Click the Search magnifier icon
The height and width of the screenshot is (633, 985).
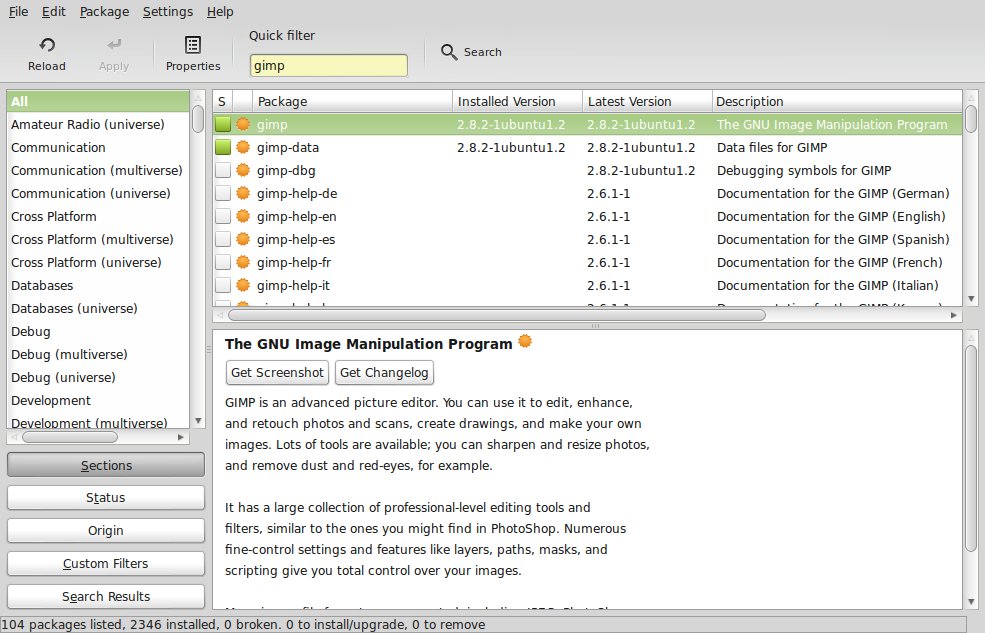(x=449, y=52)
